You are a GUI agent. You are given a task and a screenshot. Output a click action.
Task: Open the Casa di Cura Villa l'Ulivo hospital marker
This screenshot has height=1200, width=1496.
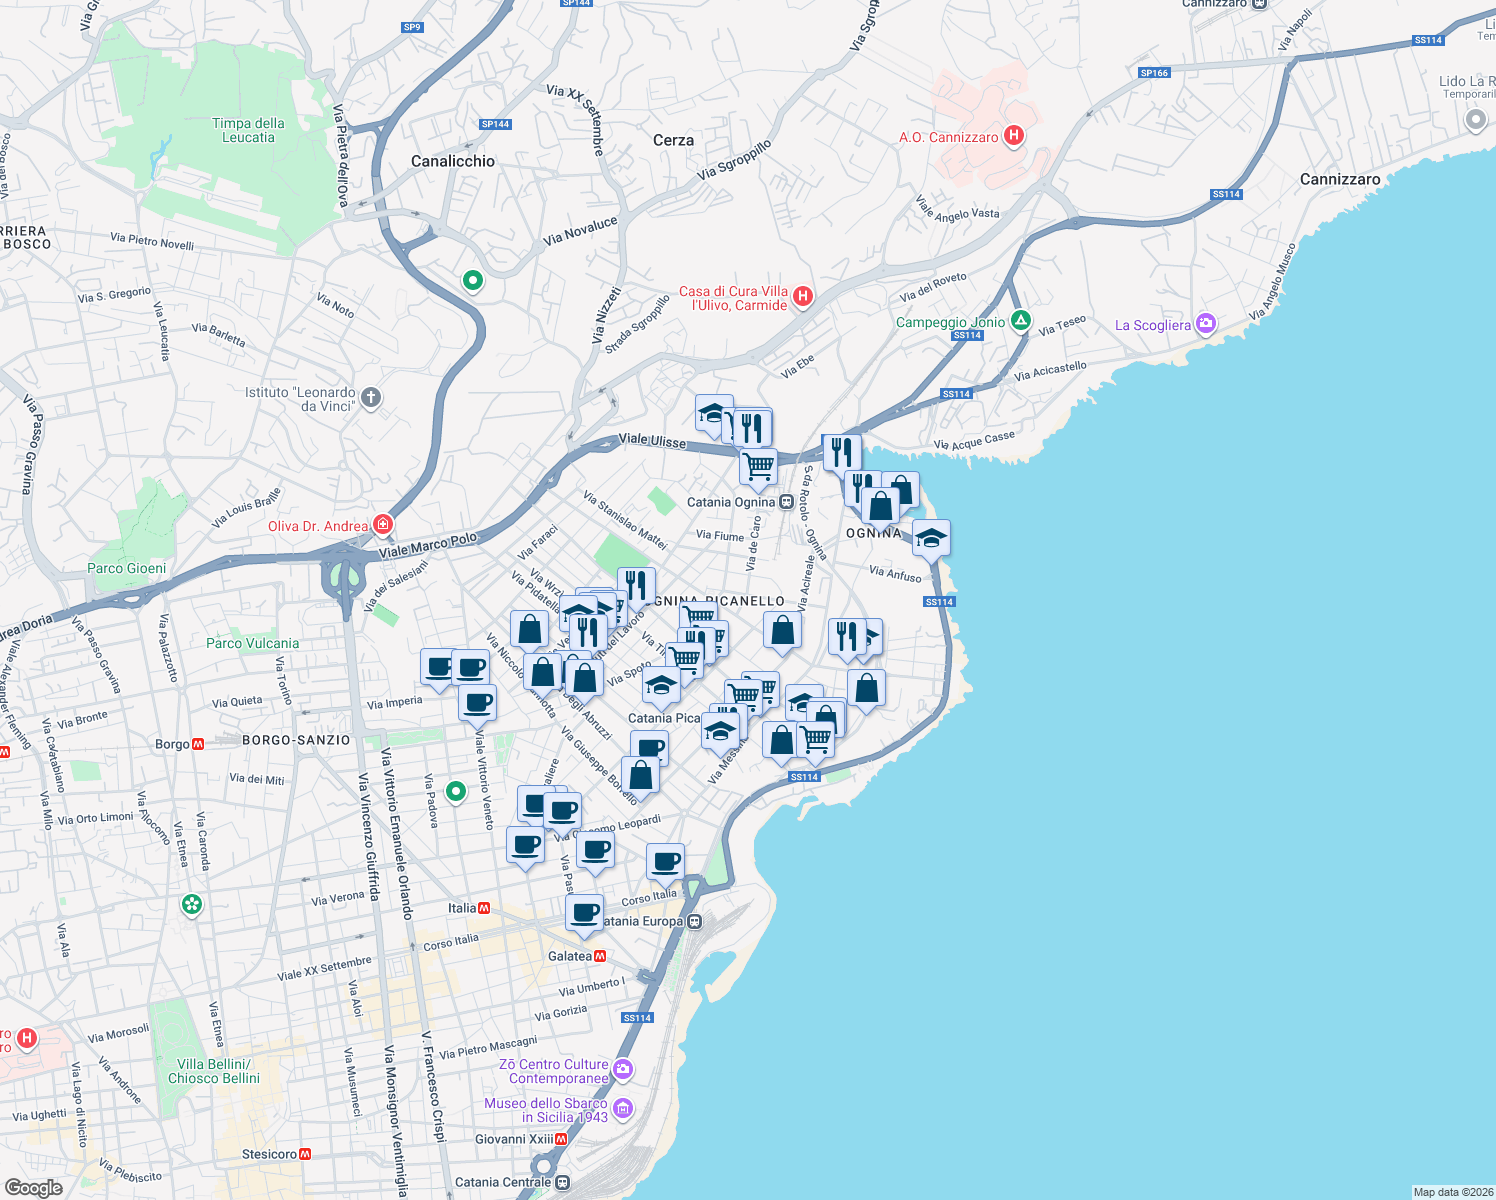click(803, 297)
